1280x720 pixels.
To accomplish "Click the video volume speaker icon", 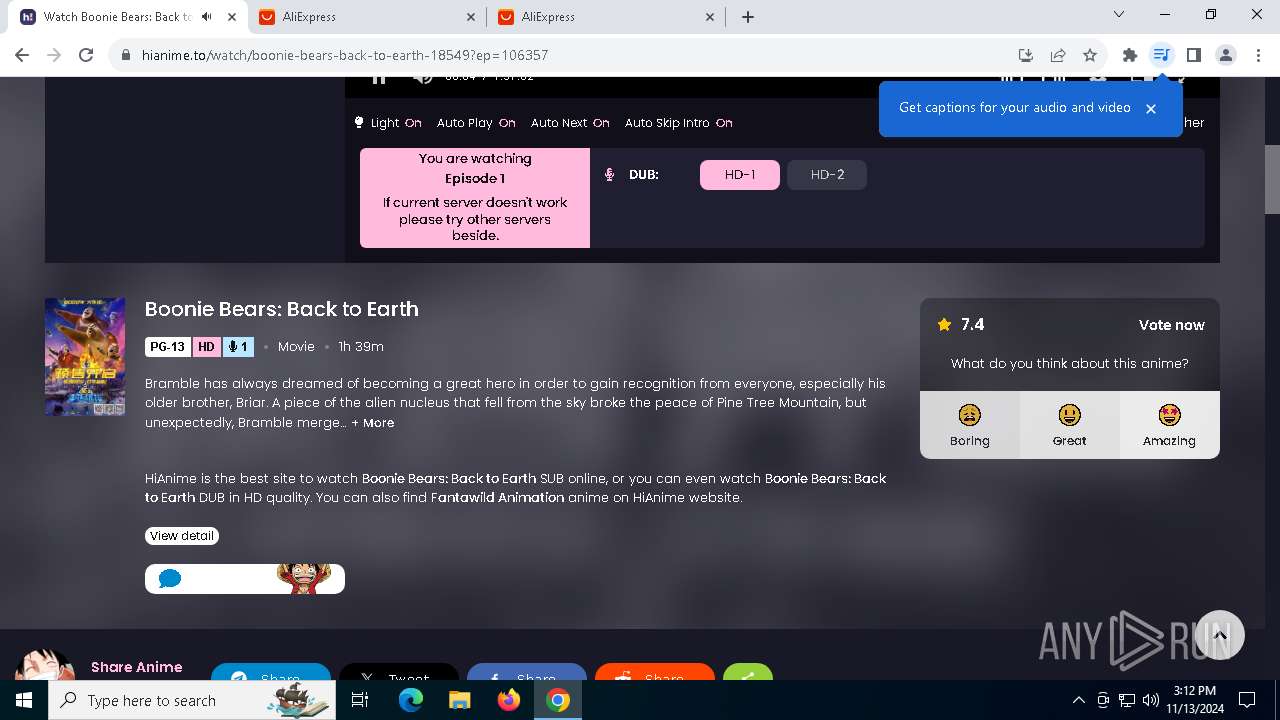I will [423, 79].
